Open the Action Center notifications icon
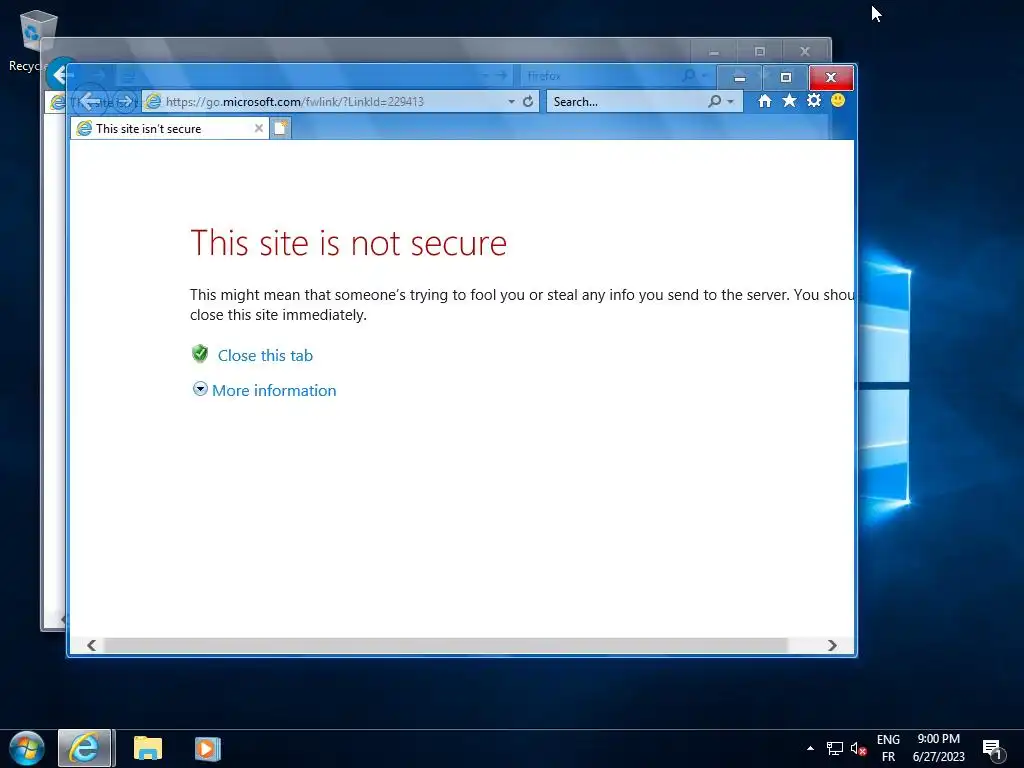The image size is (1024, 768). [993, 749]
